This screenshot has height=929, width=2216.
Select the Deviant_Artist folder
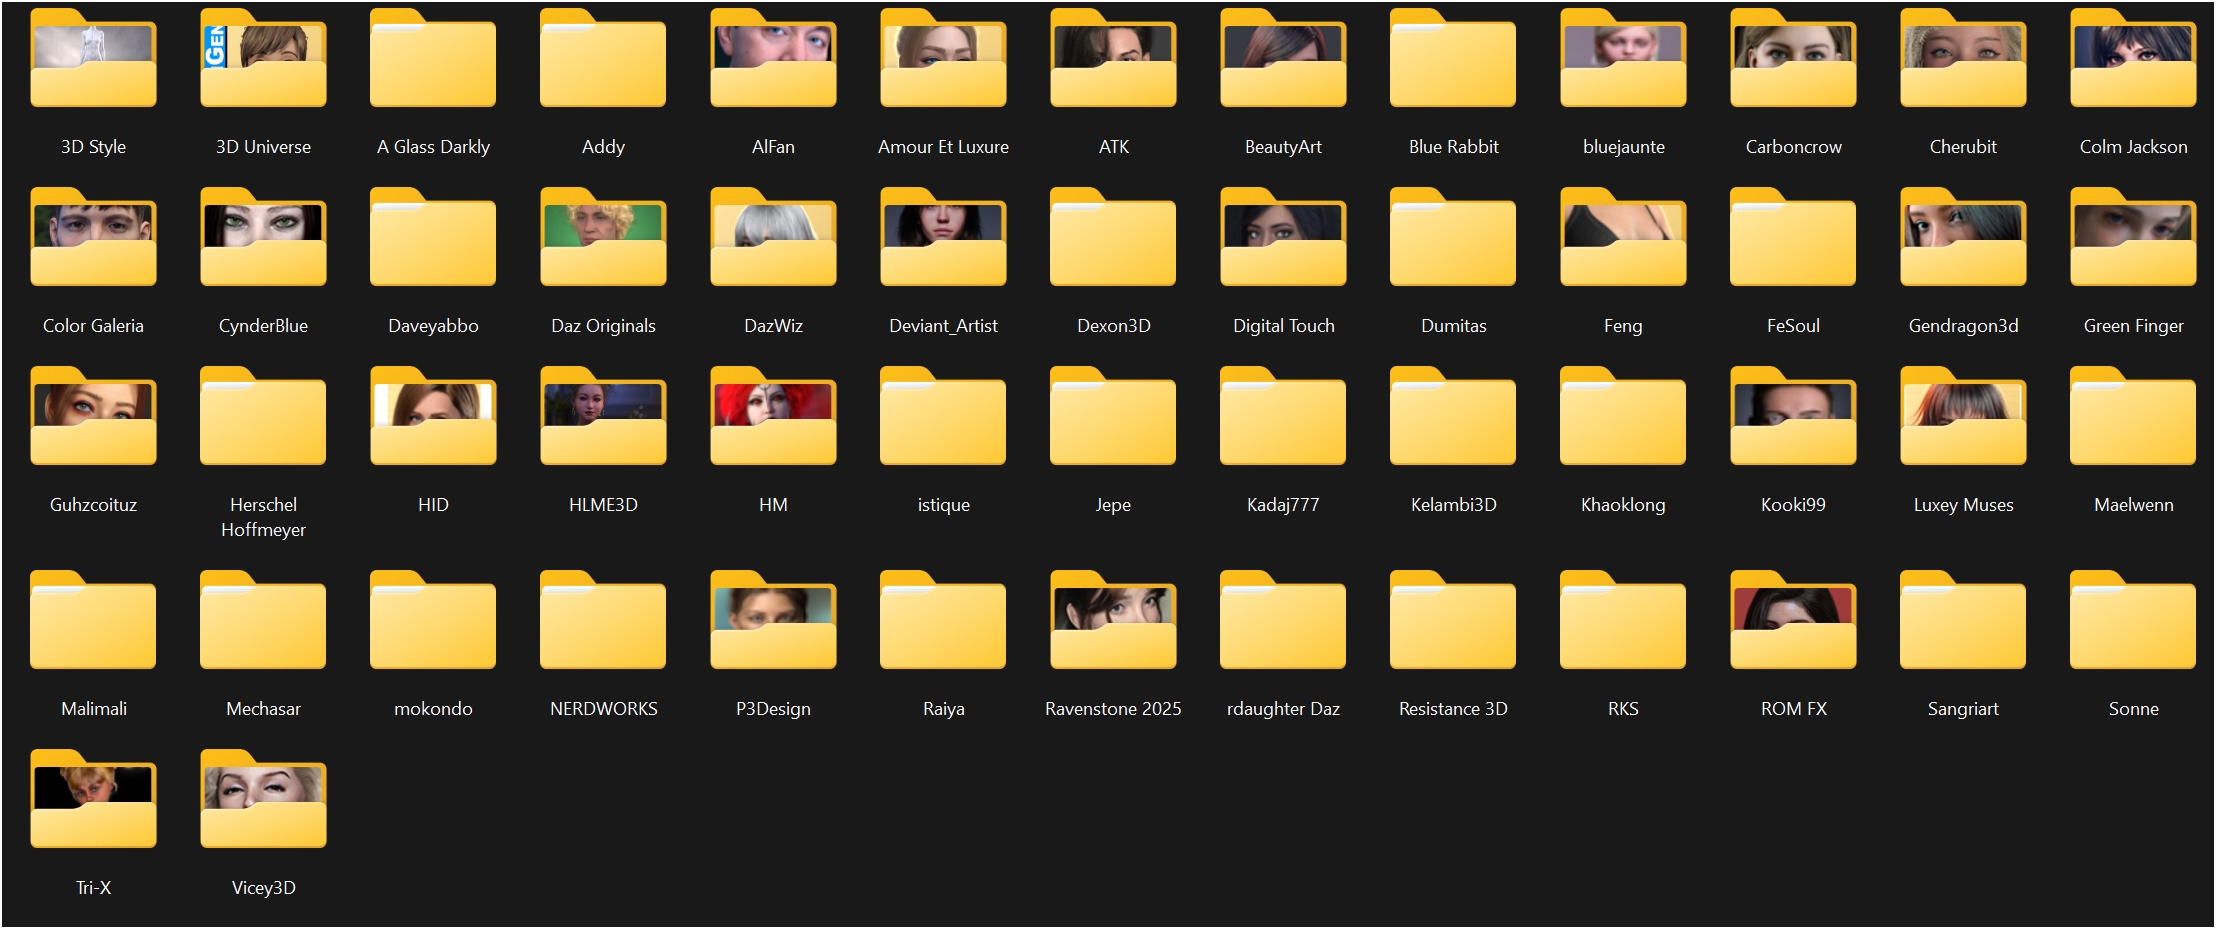point(943,237)
